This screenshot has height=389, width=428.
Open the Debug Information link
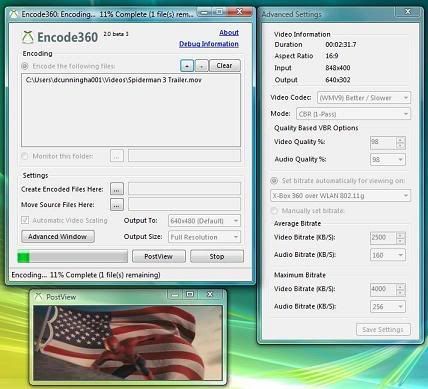[x=209, y=44]
